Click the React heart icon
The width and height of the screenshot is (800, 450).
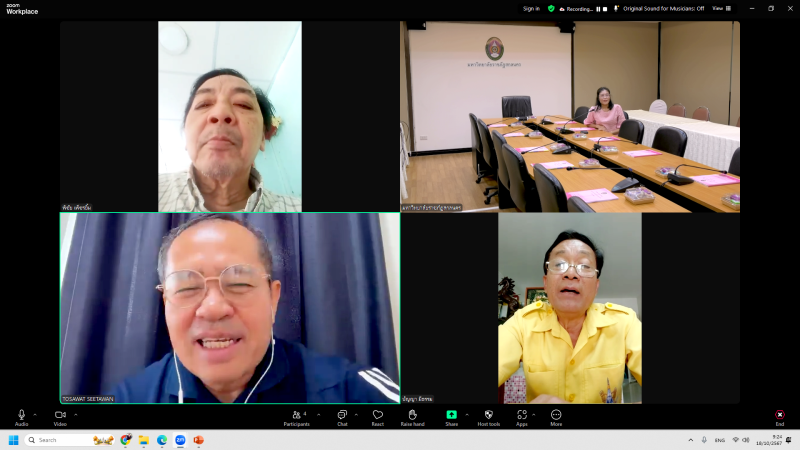tap(378, 415)
